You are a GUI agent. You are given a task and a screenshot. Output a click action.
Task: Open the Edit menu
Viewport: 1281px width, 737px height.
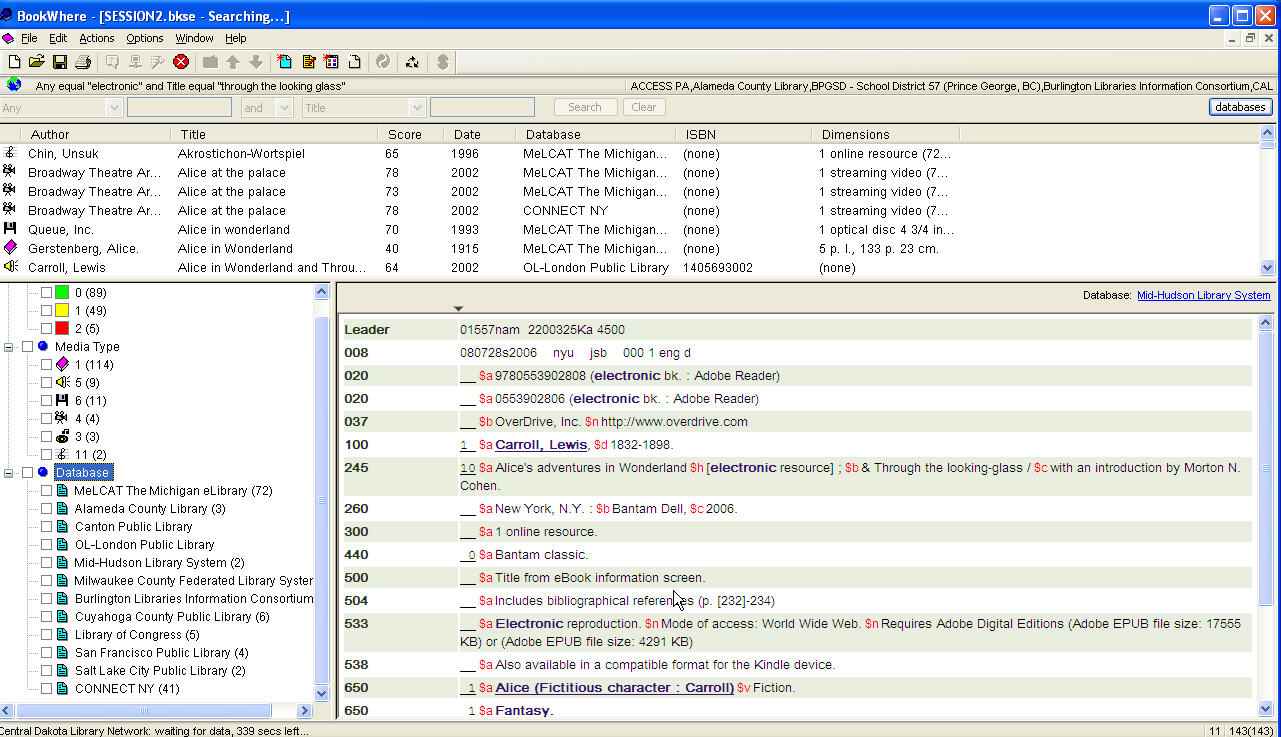pos(58,38)
